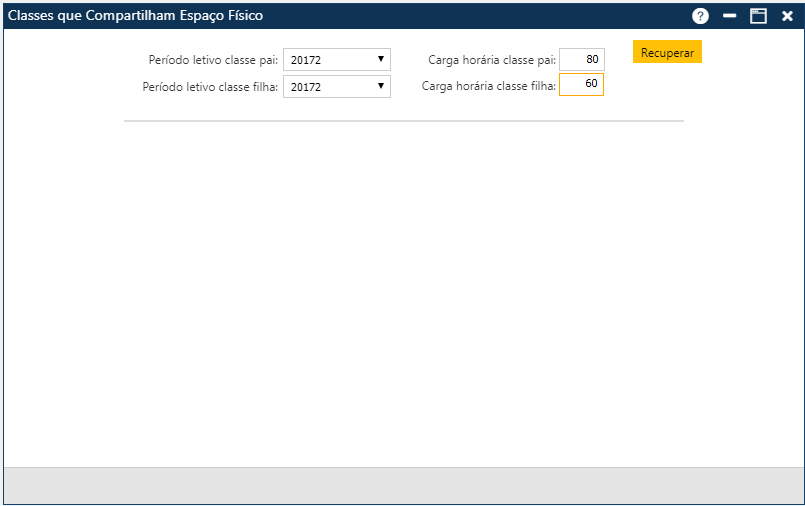Click the horizontal separator line below the filters
Viewport: 805px width, 506px height.
point(403,121)
